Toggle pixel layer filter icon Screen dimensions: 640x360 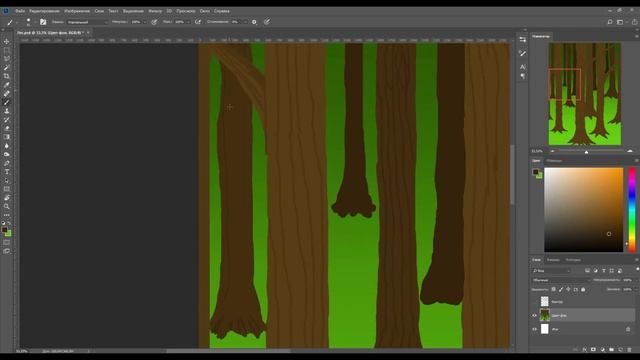click(587, 271)
